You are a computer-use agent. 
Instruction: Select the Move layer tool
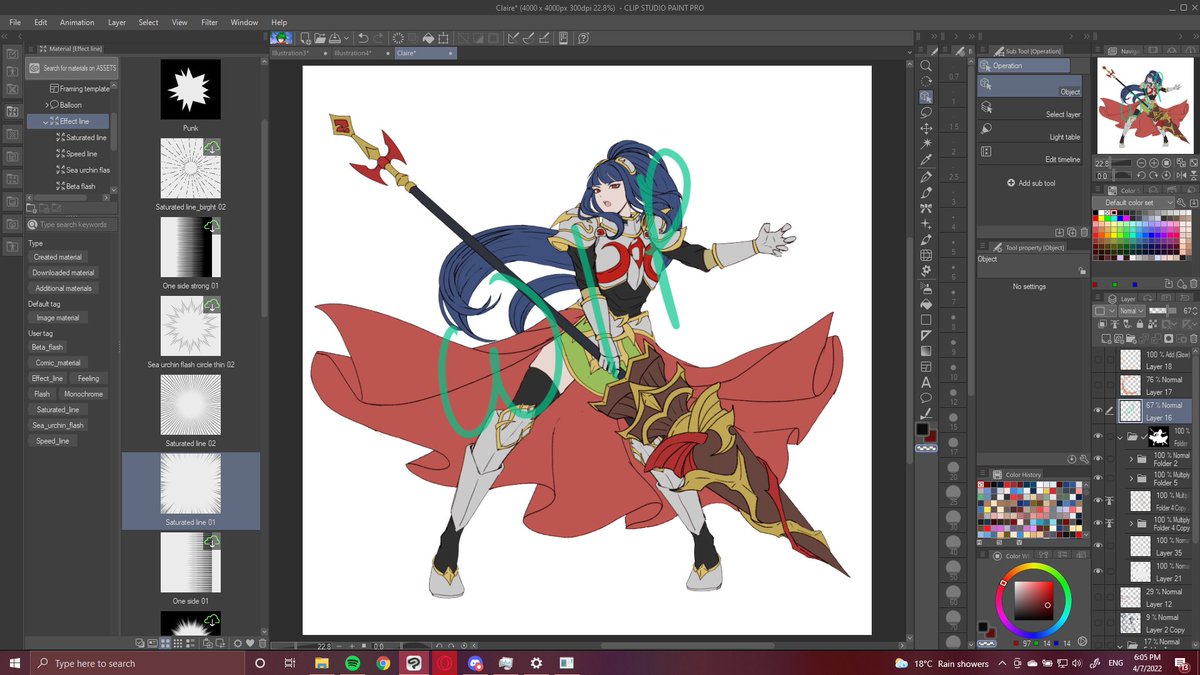point(927,128)
